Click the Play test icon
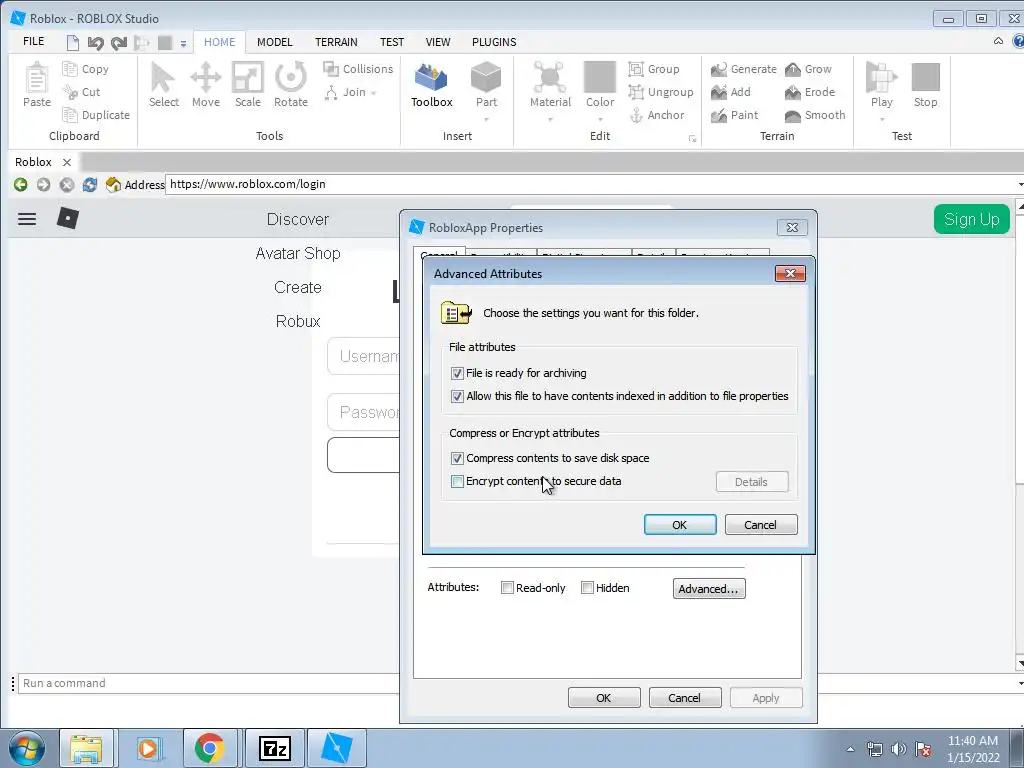Viewport: 1024px width, 768px height. click(x=881, y=78)
